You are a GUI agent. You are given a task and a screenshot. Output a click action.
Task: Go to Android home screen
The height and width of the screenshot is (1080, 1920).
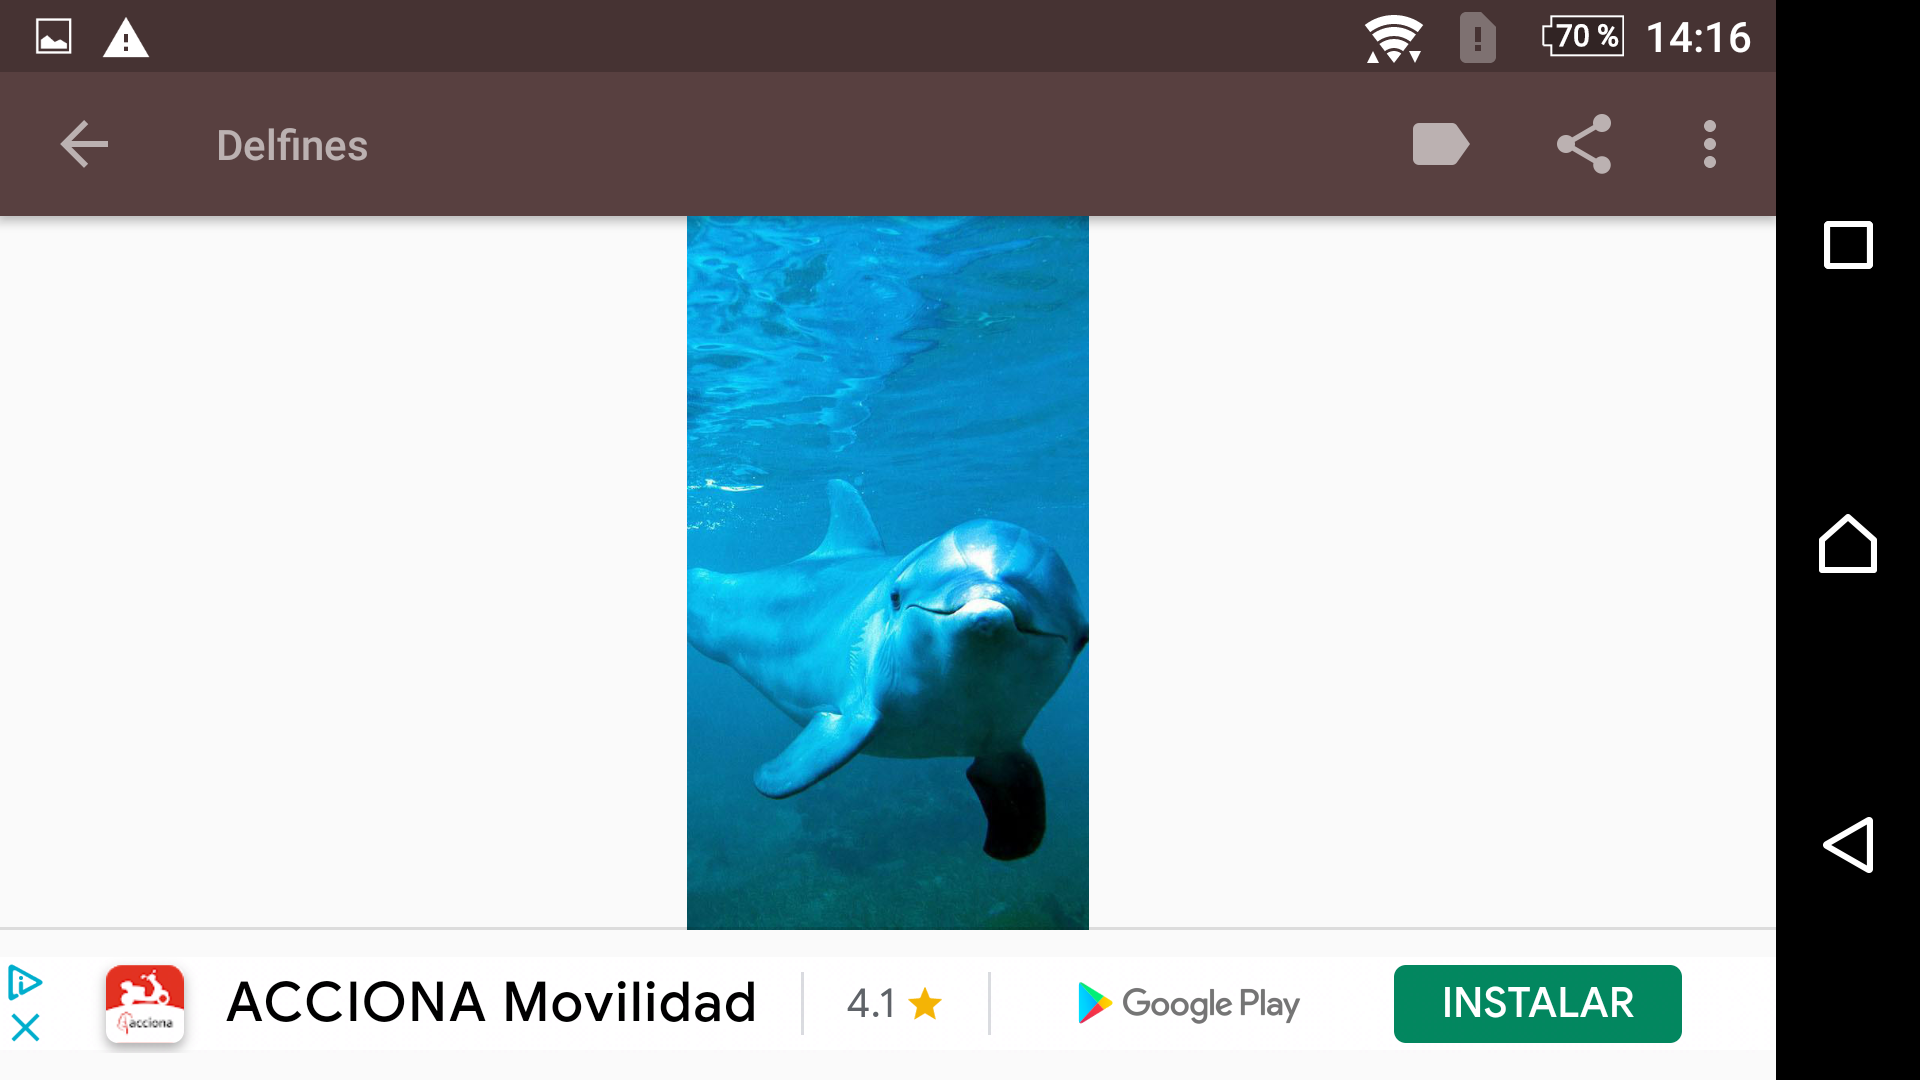pos(1848,544)
